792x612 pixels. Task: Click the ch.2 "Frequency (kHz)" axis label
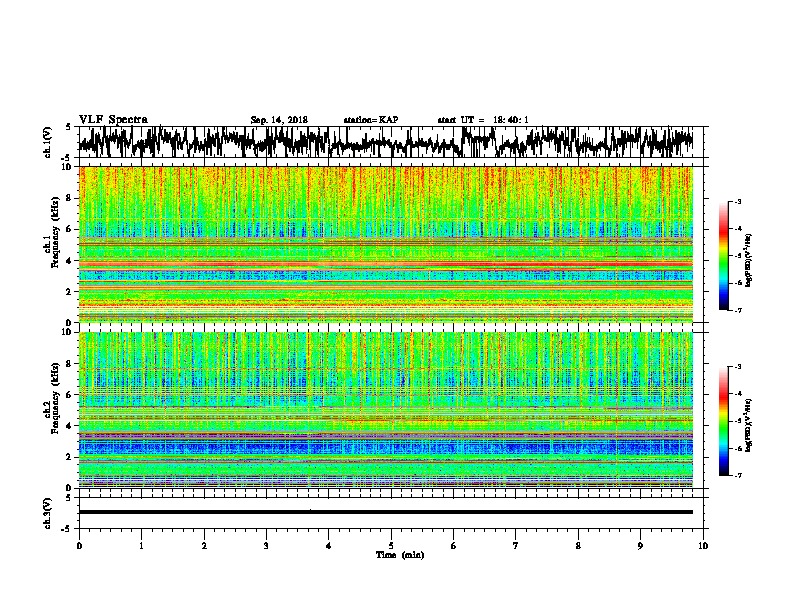pyautogui.click(x=55, y=398)
